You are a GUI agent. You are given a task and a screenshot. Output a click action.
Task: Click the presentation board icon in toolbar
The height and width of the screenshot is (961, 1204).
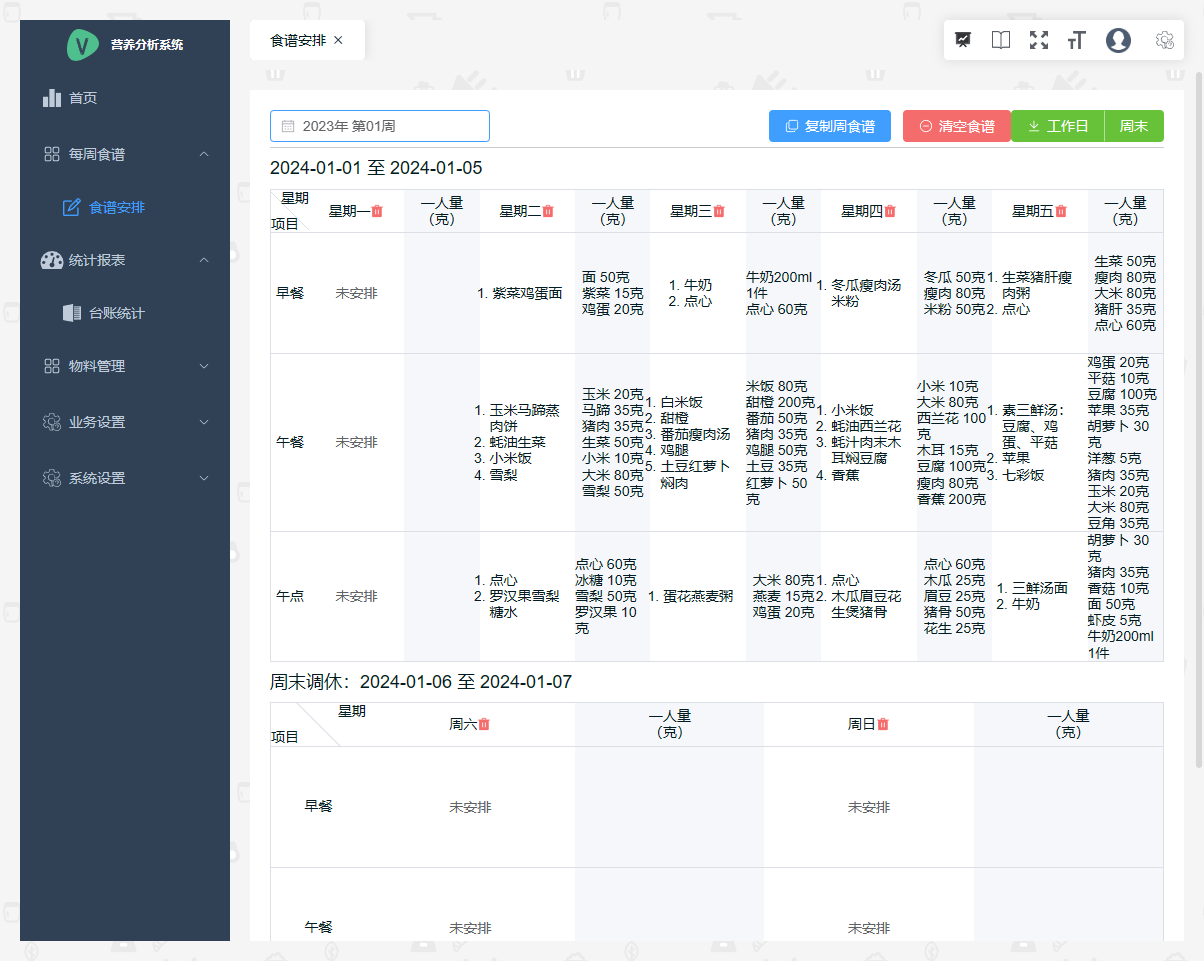tap(963, 40)
